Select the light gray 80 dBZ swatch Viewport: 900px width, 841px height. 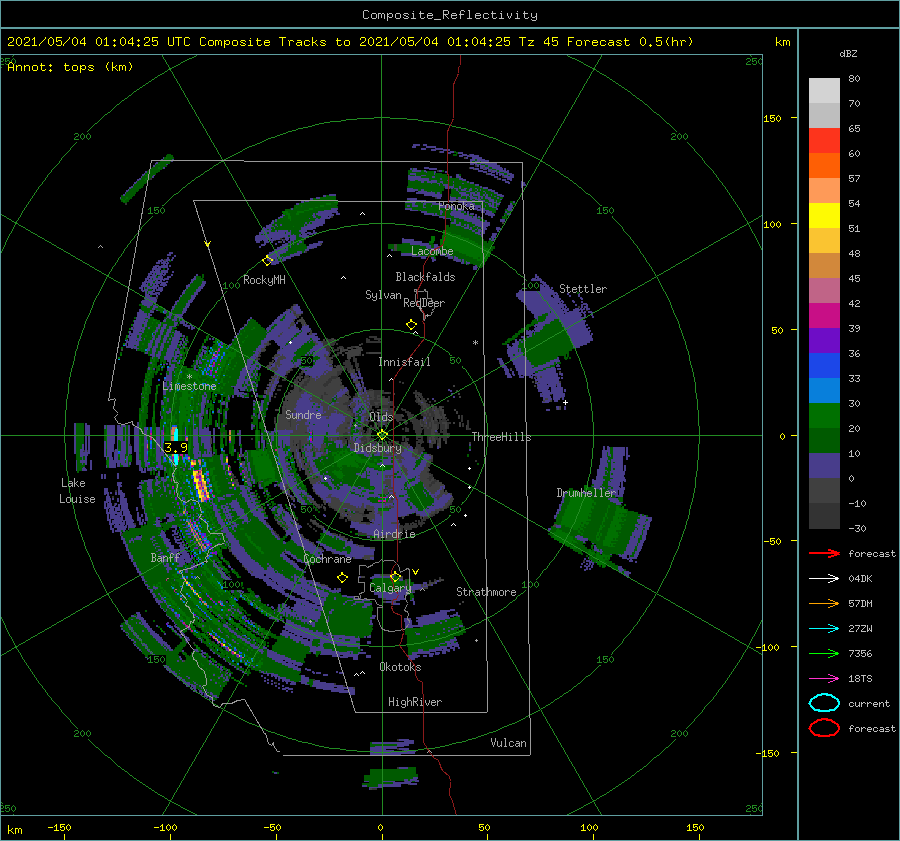click(x=824, y=91)
